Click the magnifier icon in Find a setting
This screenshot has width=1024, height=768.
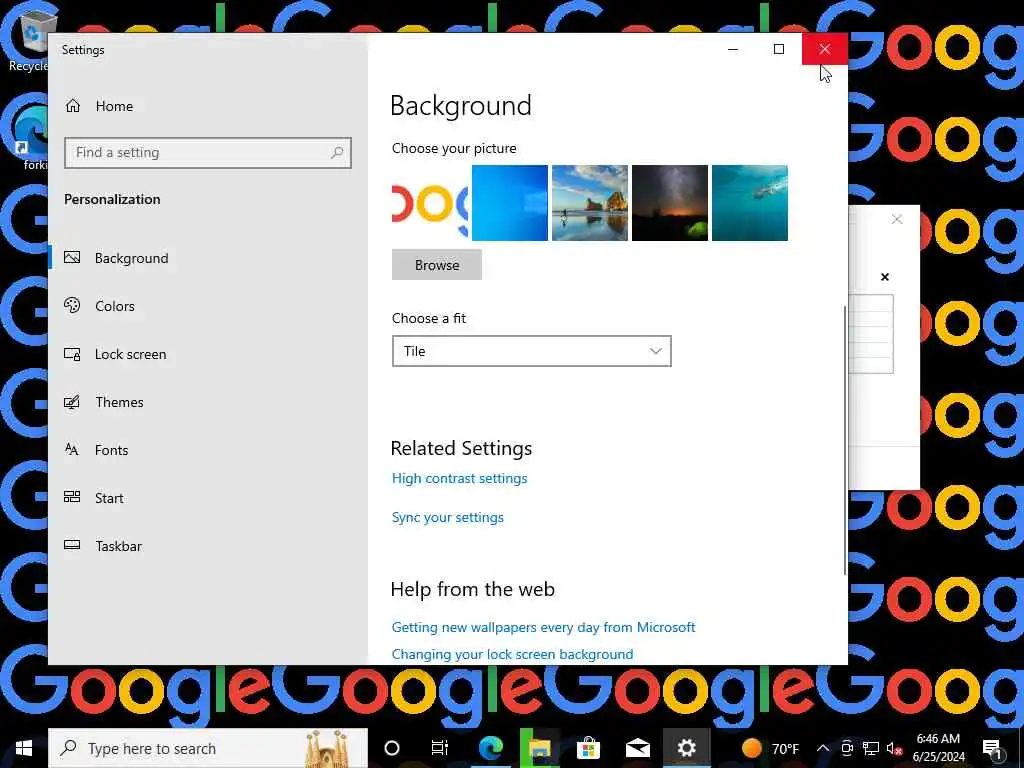click(x=337, y=152)
